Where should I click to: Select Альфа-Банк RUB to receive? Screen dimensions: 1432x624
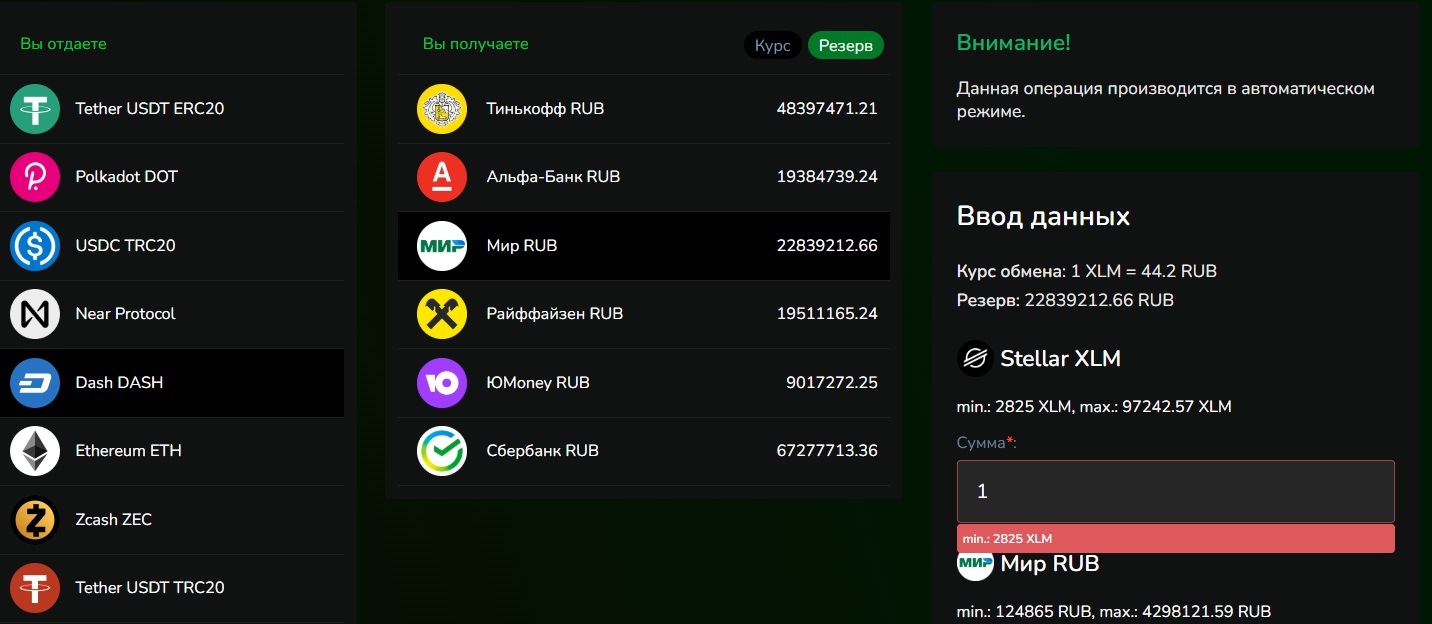644,177
